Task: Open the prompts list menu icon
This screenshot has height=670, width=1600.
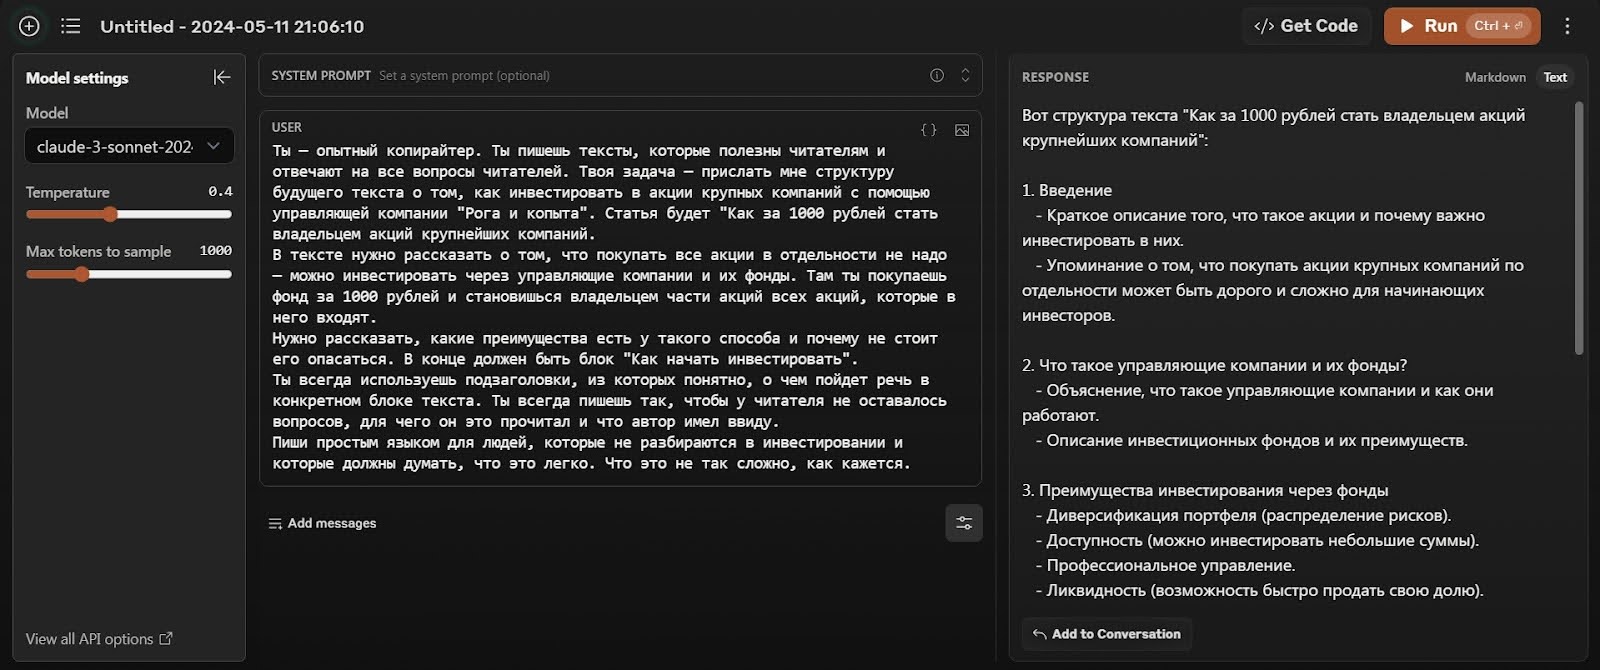Action: click(x=71, y=26)
